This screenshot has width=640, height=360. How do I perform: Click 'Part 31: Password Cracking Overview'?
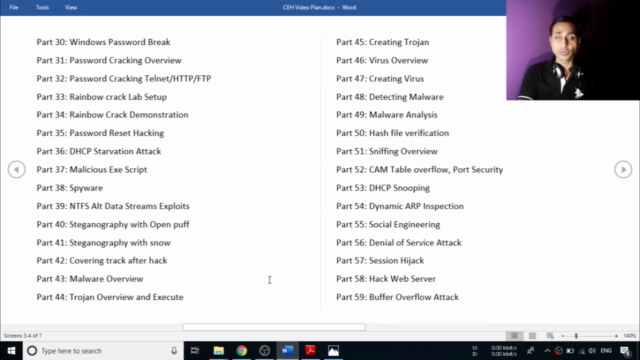click(109, 60)
